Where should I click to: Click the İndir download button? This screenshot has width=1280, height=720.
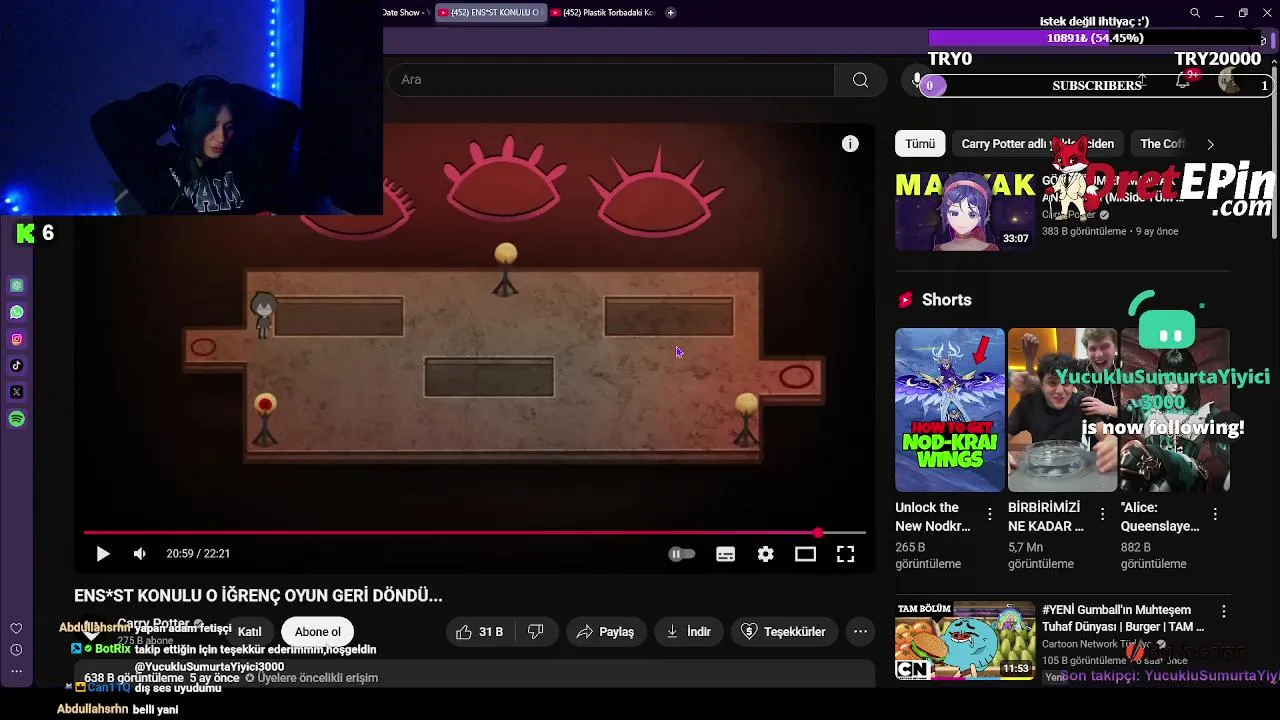point(689,632)
